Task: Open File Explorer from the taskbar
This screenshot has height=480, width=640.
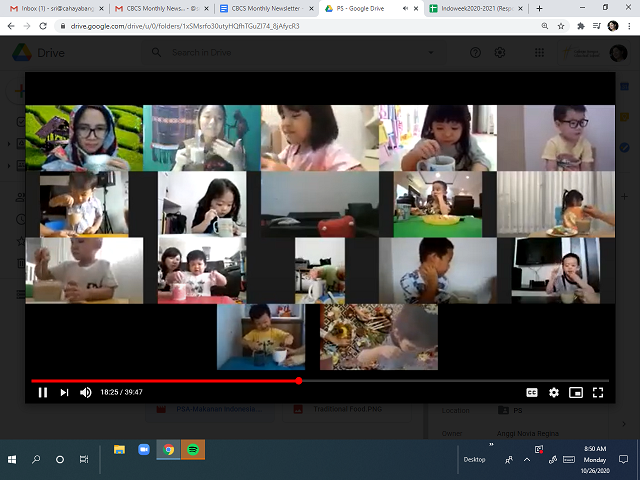Action: [119, 450]
